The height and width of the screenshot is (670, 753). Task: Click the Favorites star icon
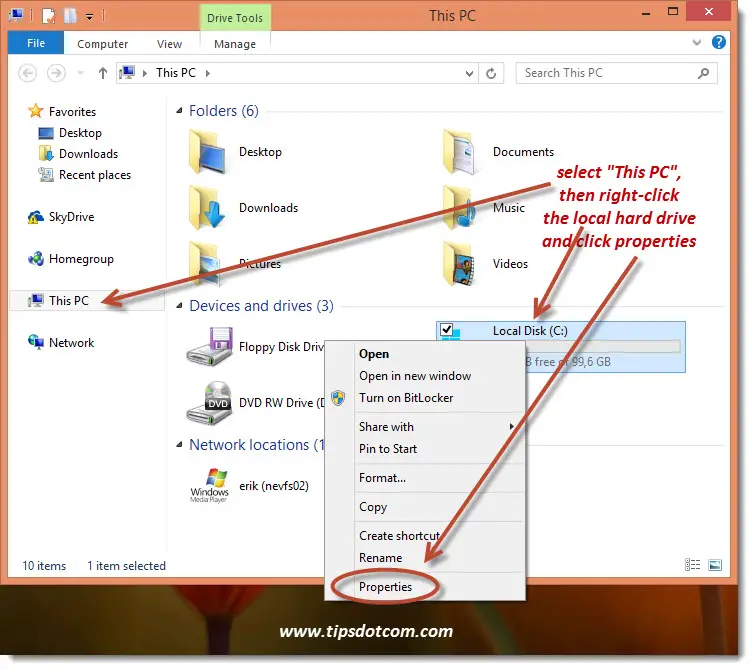pos(35,111)
